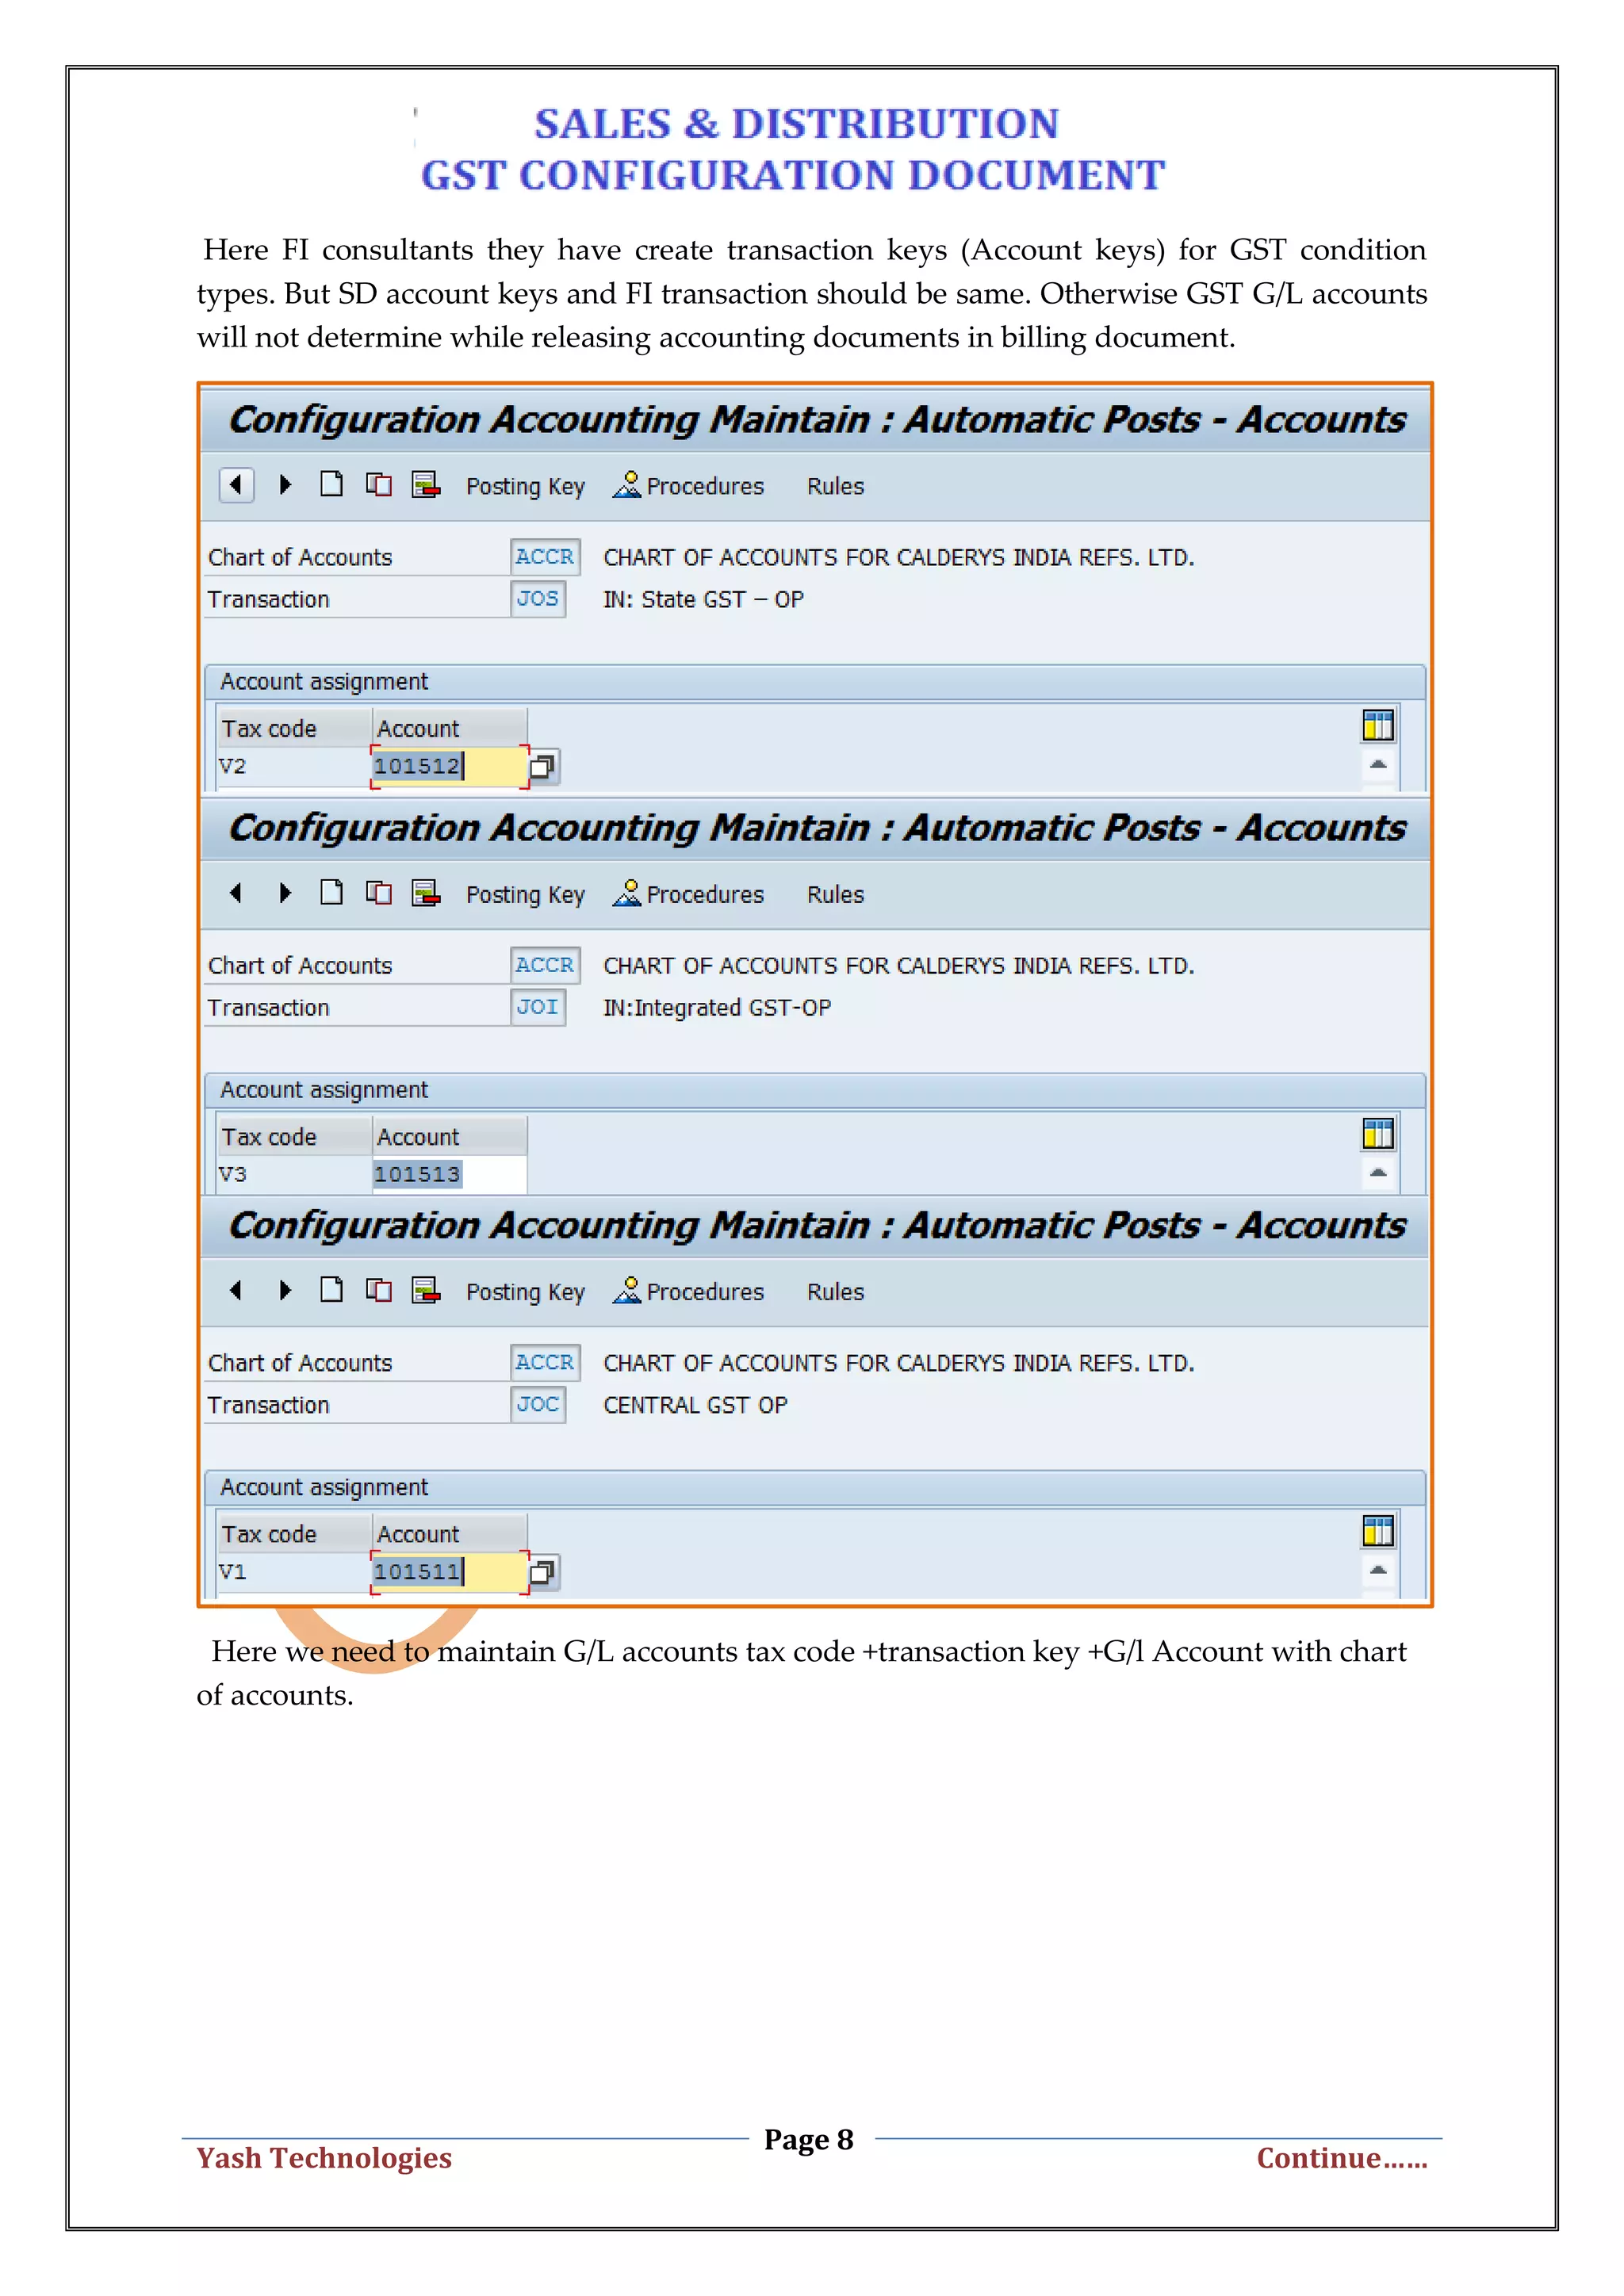
Task: Select tax code V2 cell
Action: click(294, 767)
